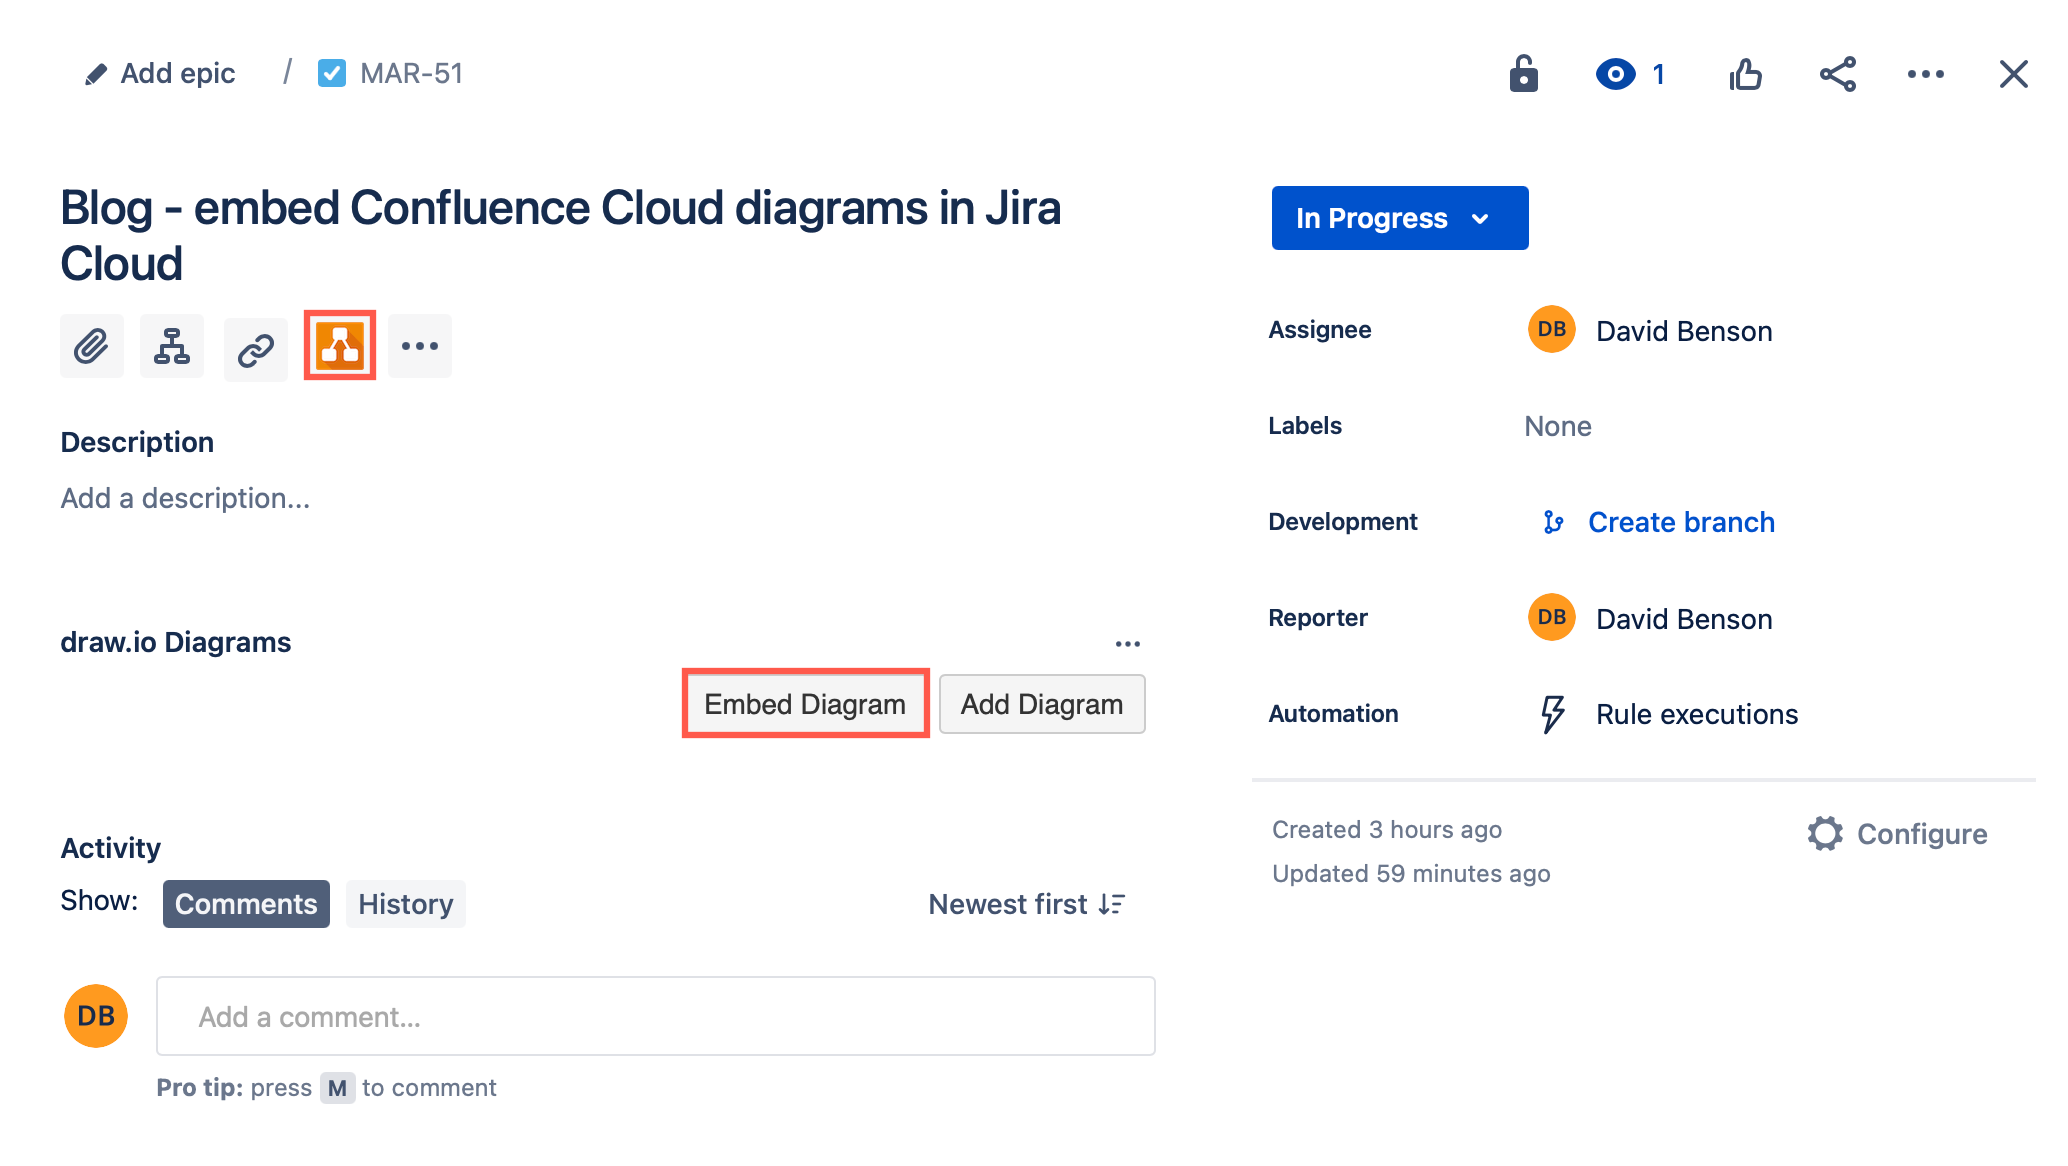The width and height of the screenshot is (2068, 1166).
Task: Click the Rule executions lightning icon
Action: coord(1551,713)
